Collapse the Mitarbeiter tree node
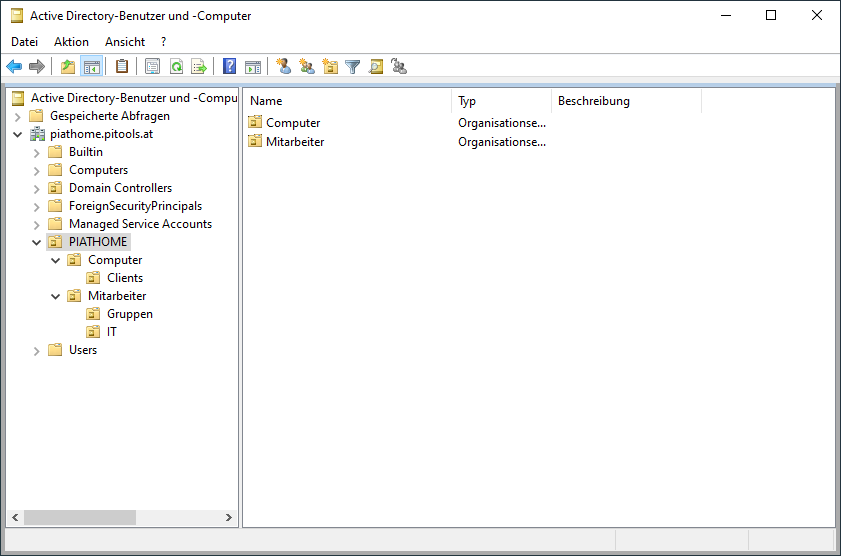The height and width of the screenshot is (556, 841). pos(56,296)
